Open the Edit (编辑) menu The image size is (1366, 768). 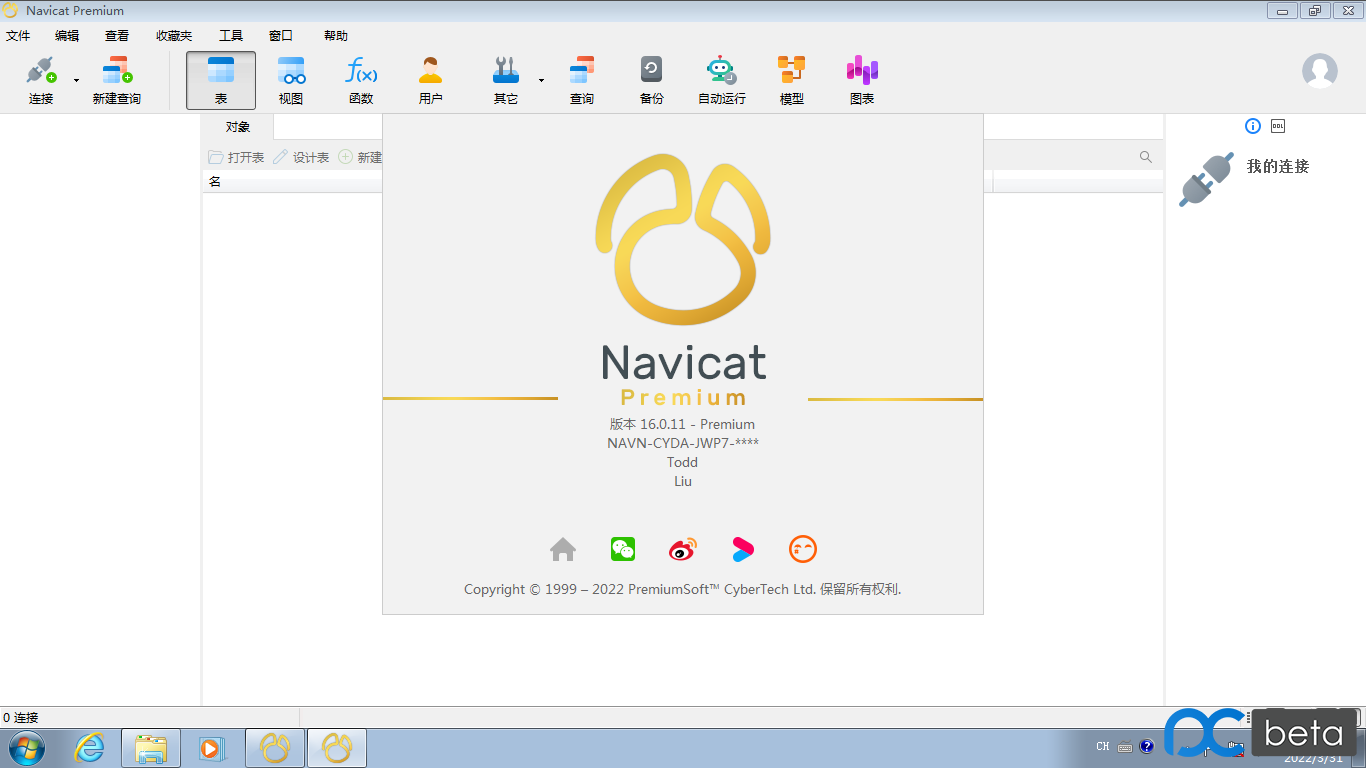[x=67, y=35]
